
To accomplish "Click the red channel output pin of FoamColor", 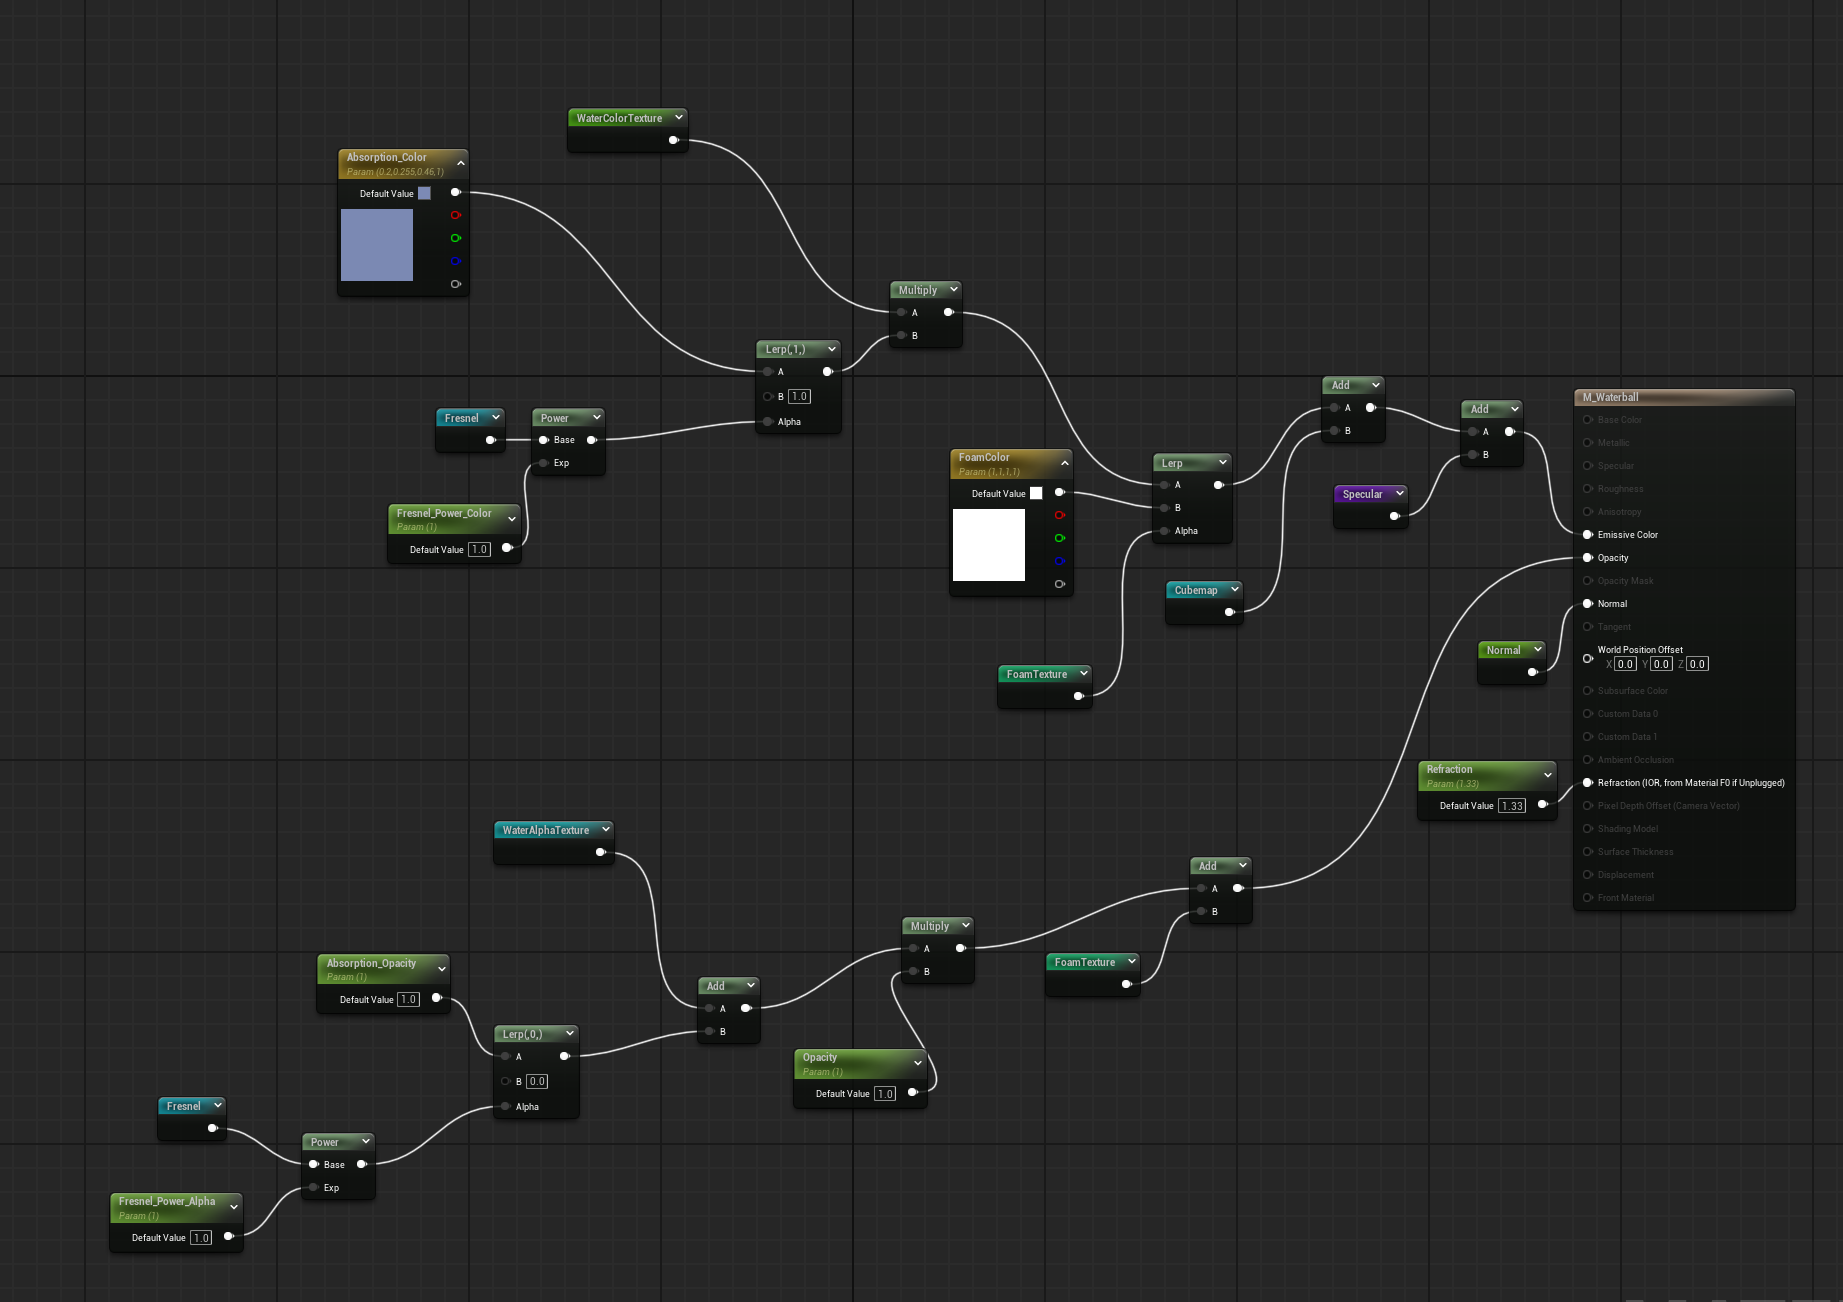I will coord(1060,515).
